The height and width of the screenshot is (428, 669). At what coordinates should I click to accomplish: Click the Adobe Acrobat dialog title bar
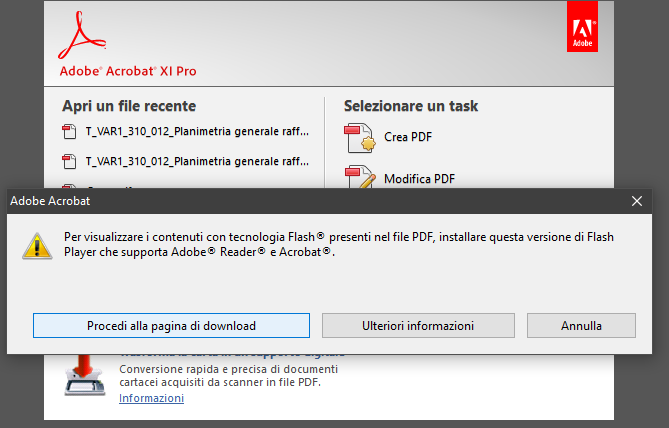(300, 201)
